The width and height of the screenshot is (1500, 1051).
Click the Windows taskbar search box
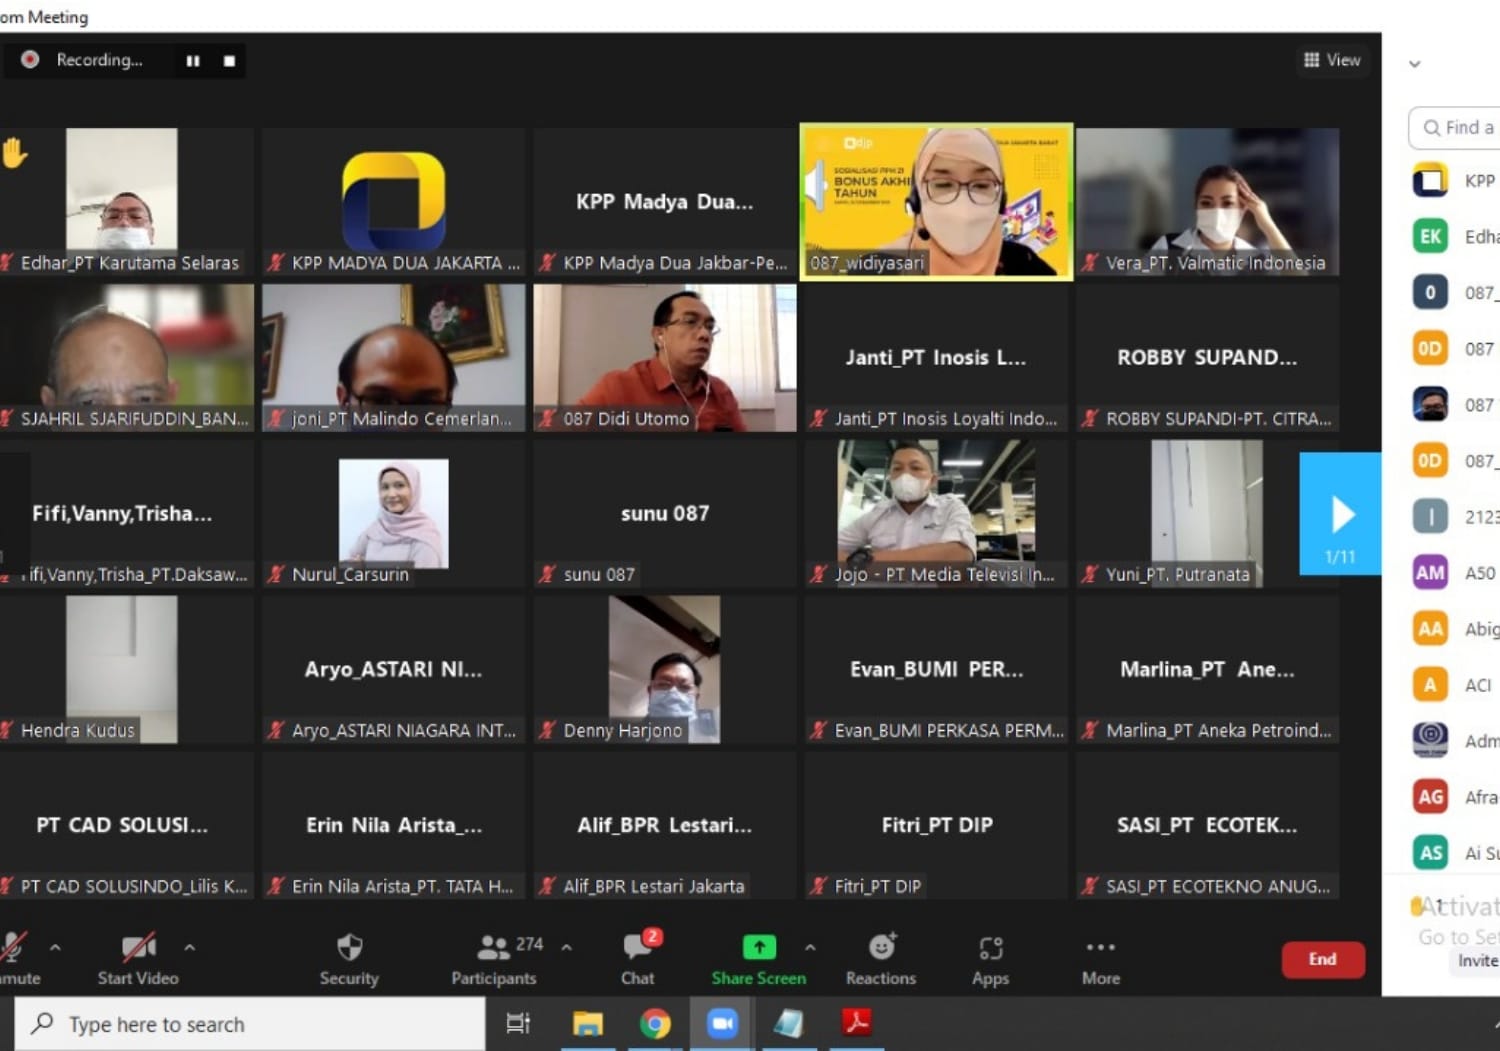point(250,1024)
